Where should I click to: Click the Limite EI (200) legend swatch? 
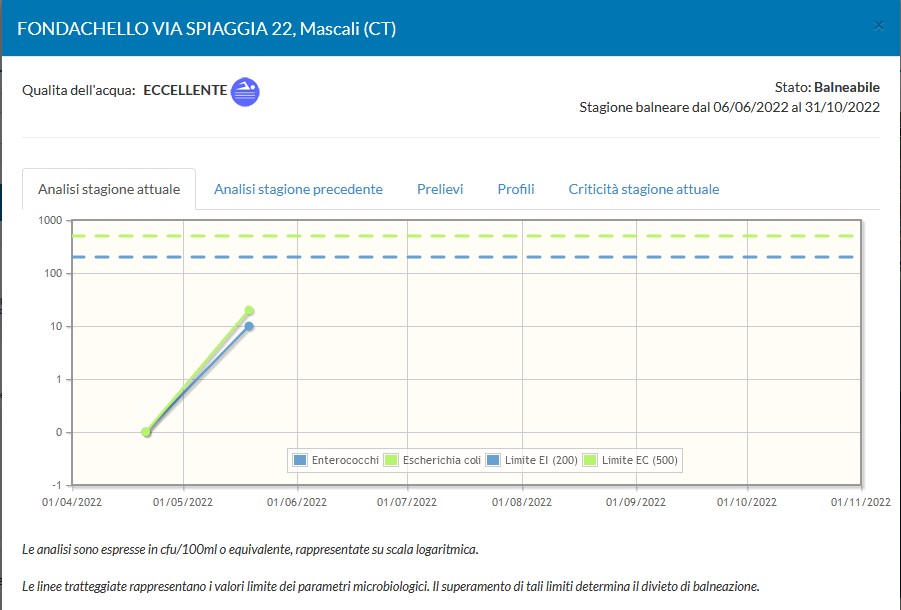(x=494, y=460)
